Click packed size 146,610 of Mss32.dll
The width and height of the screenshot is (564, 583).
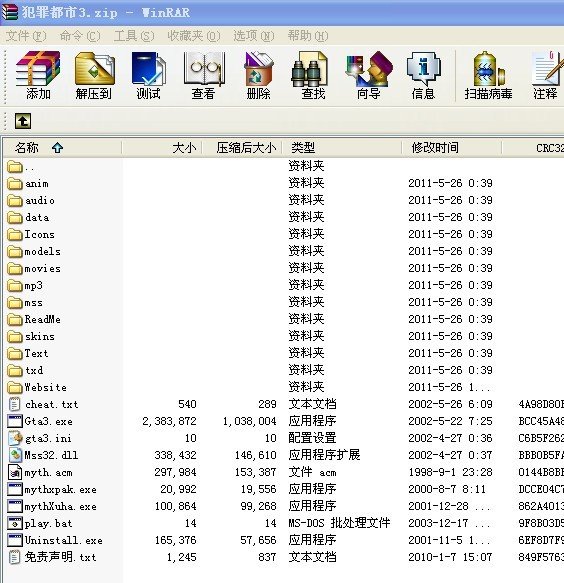[x=255, y=455]
